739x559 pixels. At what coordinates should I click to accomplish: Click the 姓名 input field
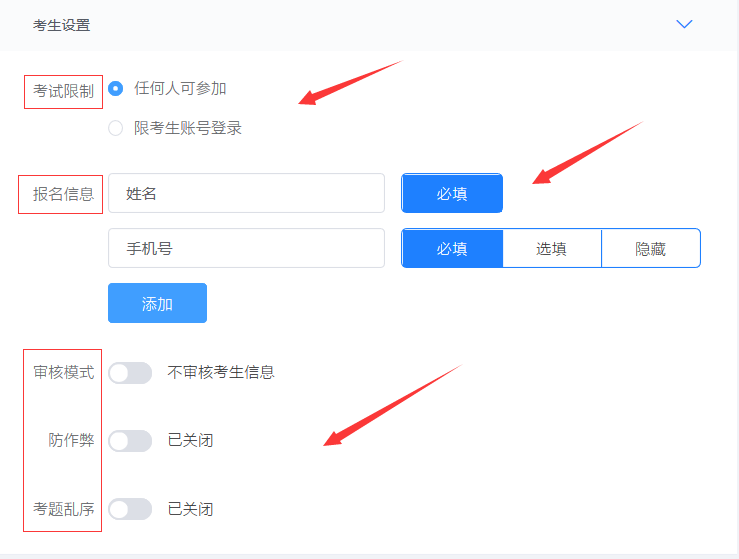coord(246,193)
